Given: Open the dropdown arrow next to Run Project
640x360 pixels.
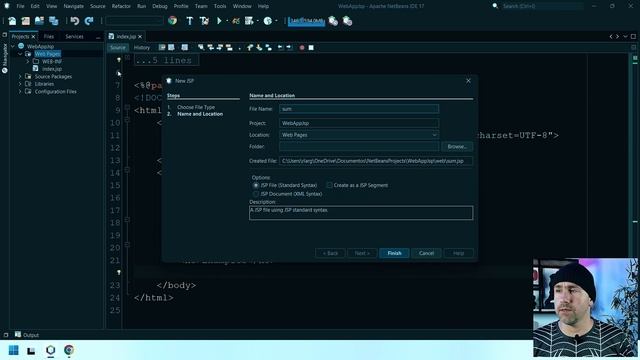Looking at the screenshot, I should (x=227, y=21).
